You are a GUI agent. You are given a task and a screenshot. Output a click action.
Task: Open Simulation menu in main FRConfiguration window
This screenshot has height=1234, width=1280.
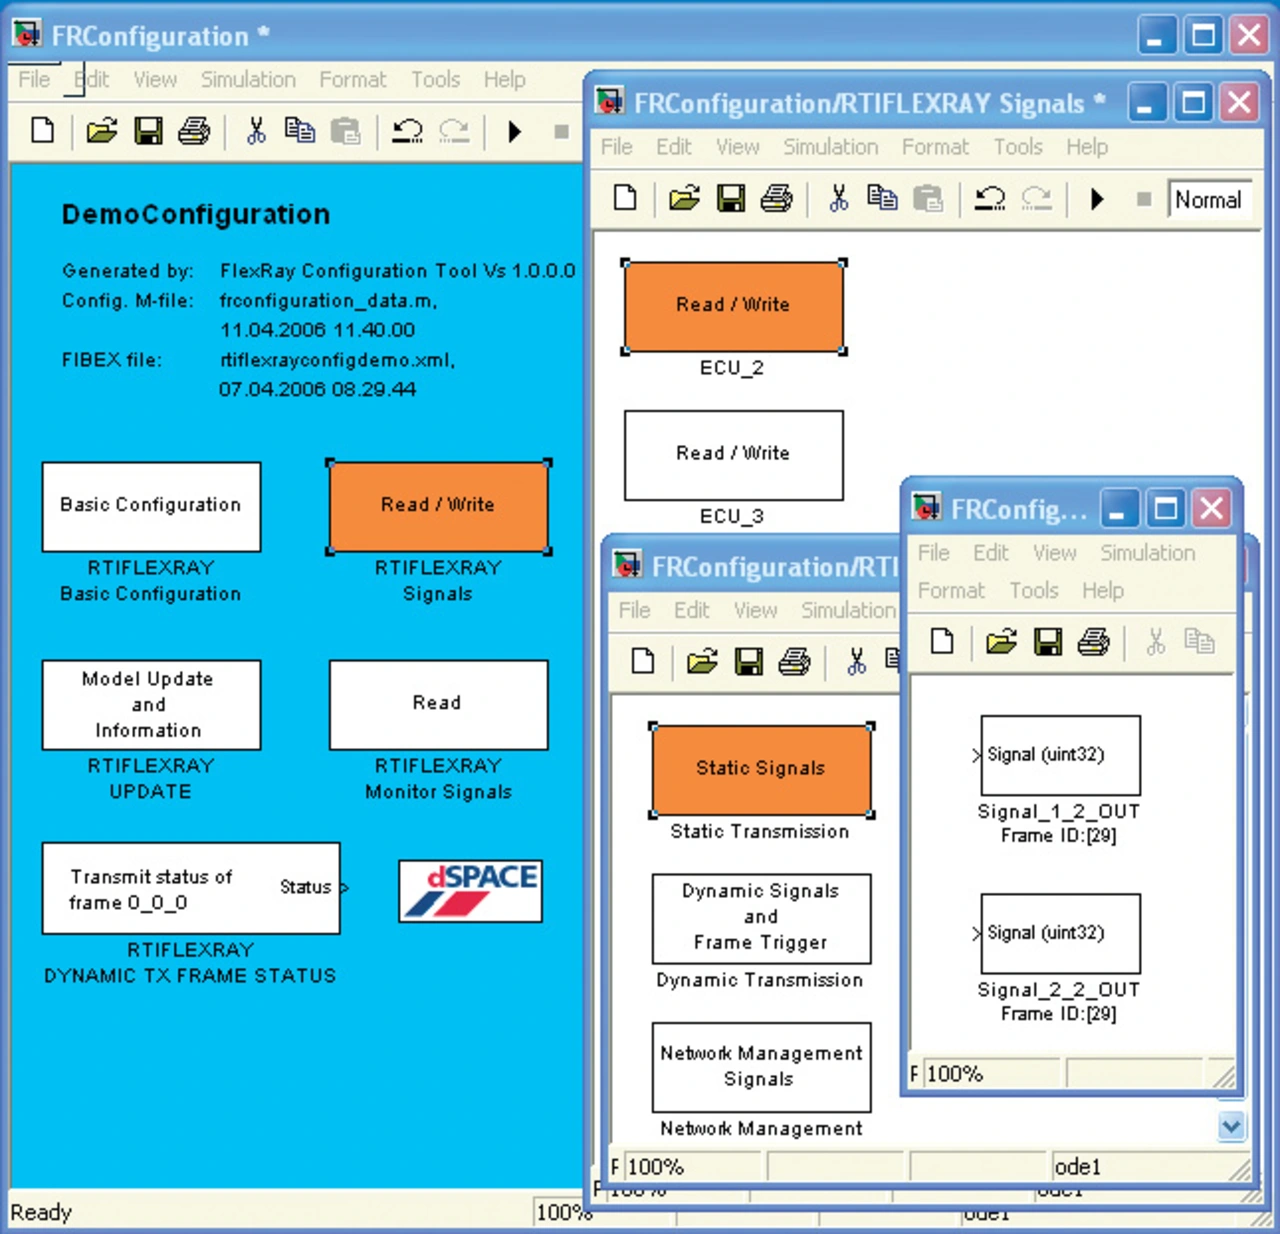(248, 80)
